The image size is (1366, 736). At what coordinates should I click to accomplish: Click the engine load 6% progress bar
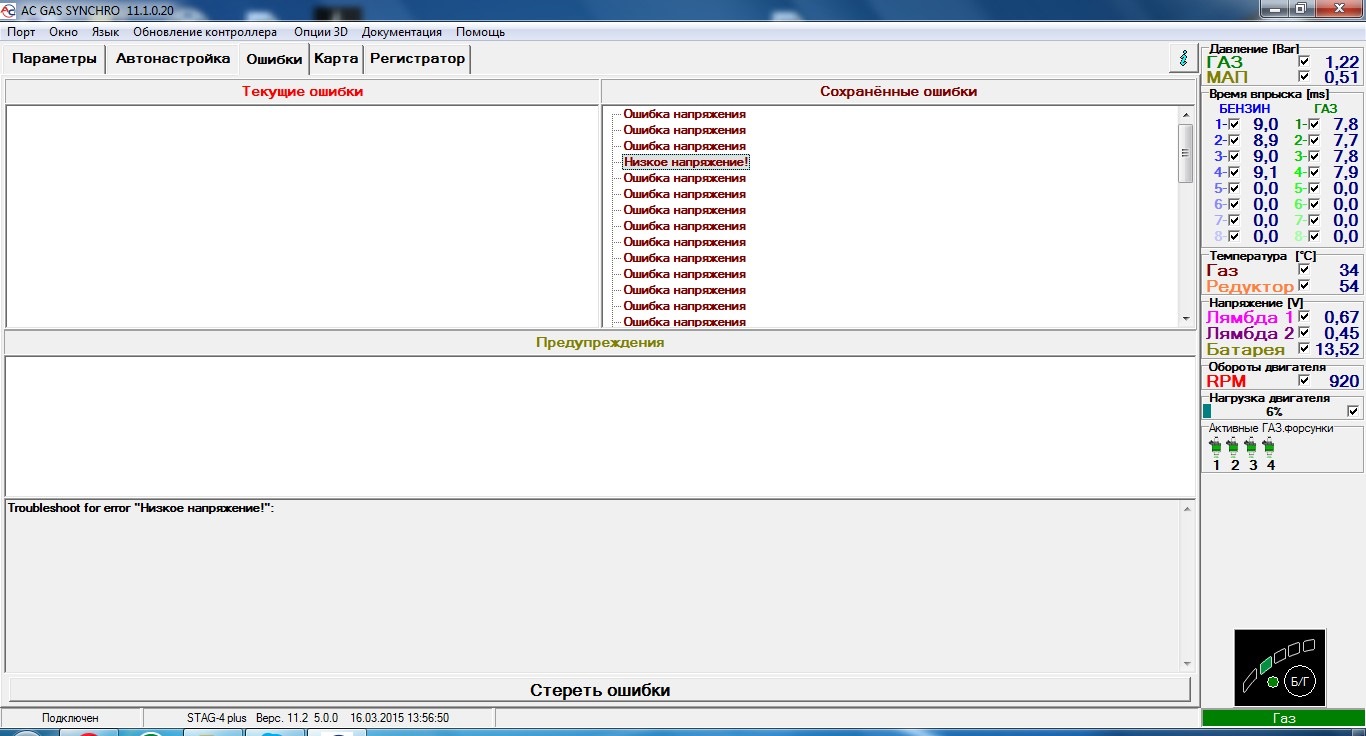1274,411
